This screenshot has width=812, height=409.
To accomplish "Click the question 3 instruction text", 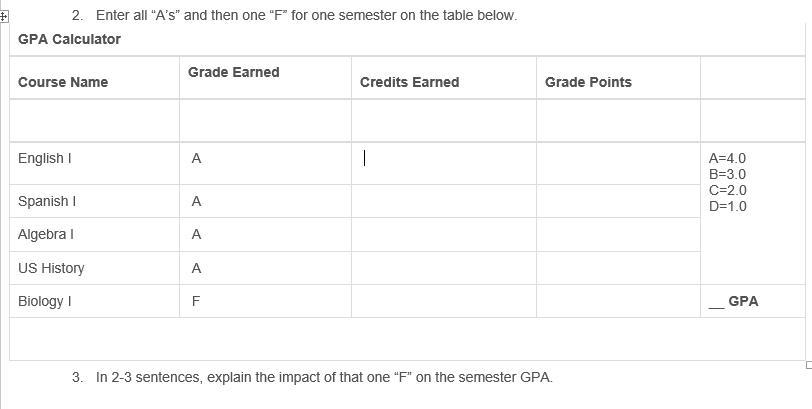I will pos(324,377).
